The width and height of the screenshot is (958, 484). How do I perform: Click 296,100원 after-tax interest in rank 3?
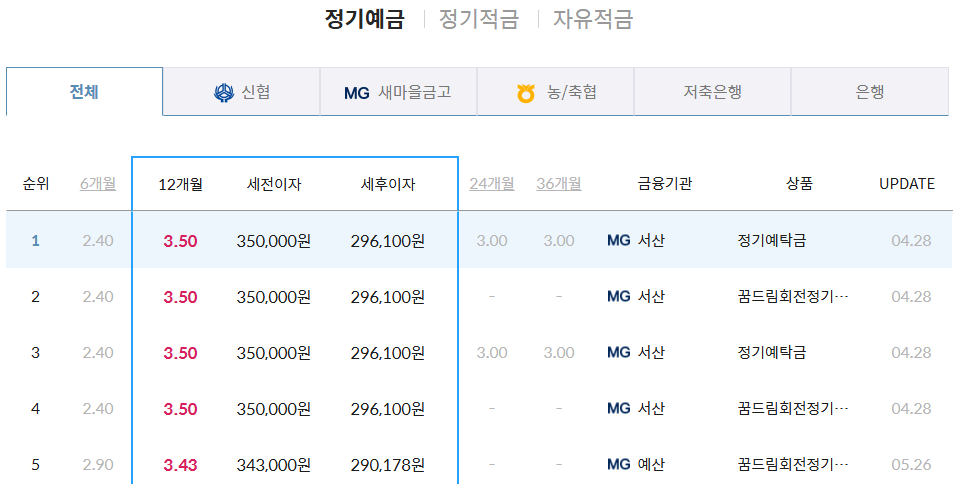(x=388, y=353)
